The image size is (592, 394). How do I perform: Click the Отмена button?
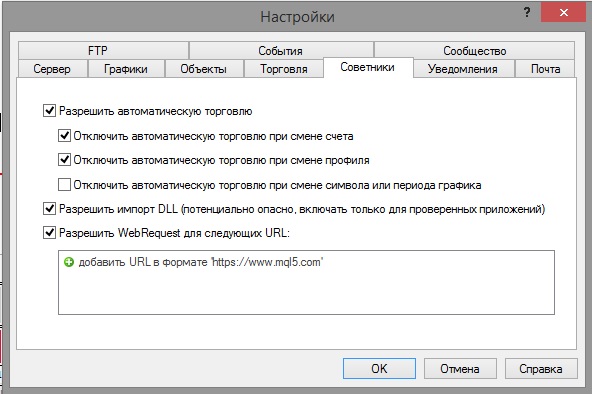coord(460,368)
